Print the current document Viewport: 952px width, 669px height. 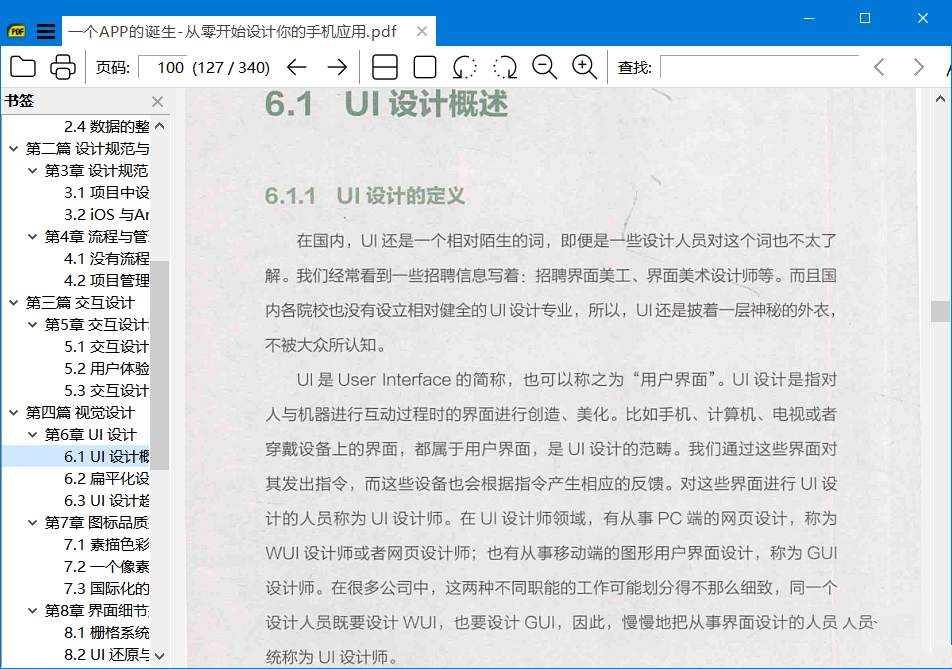coord(60,67)
